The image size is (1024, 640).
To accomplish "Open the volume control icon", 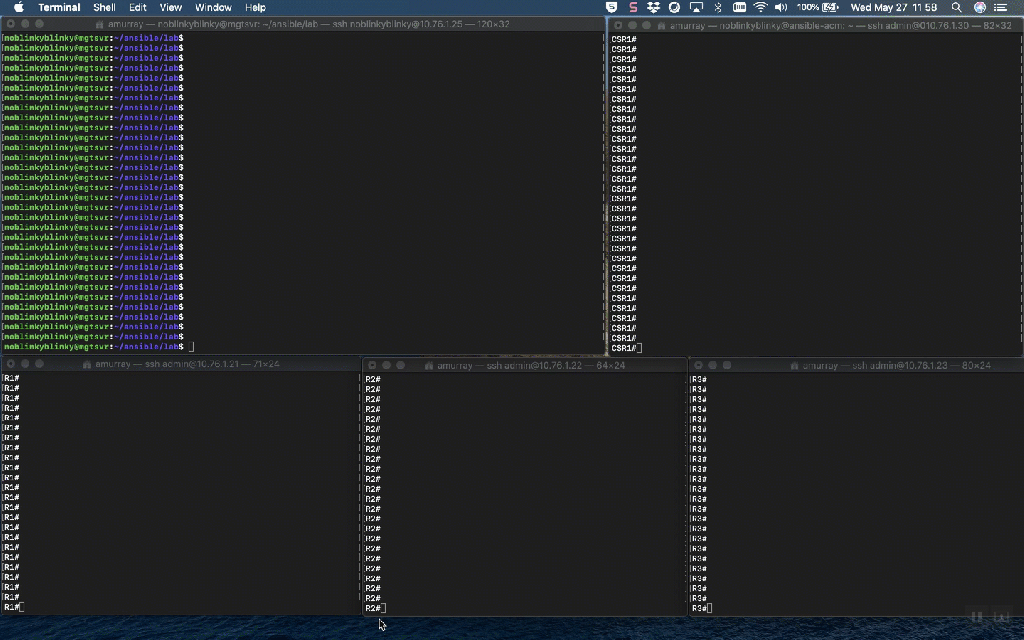I will coord(781,7).
